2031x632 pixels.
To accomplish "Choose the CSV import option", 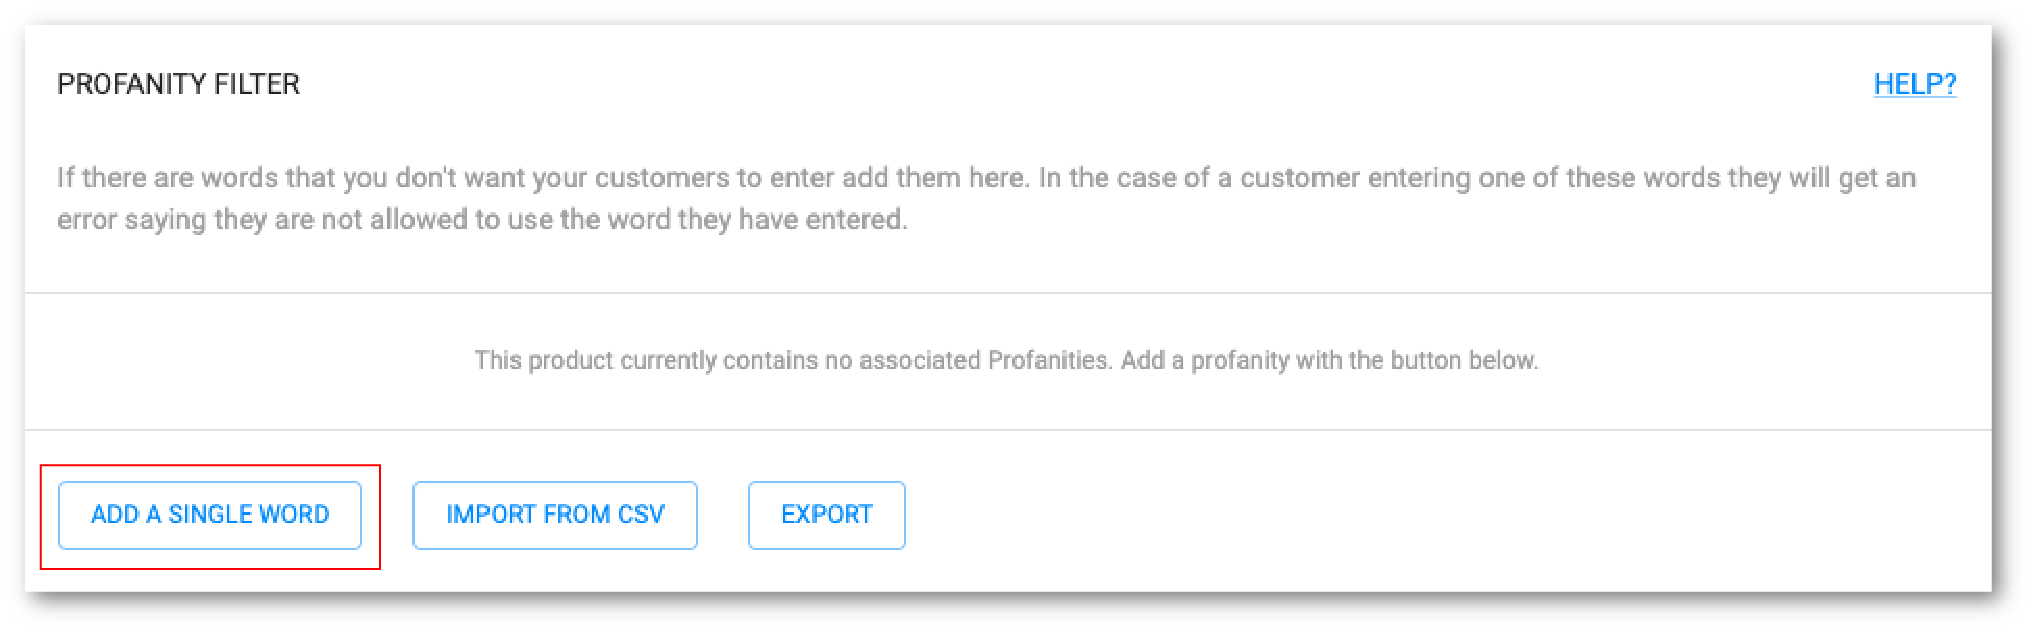I will (555, 515).
